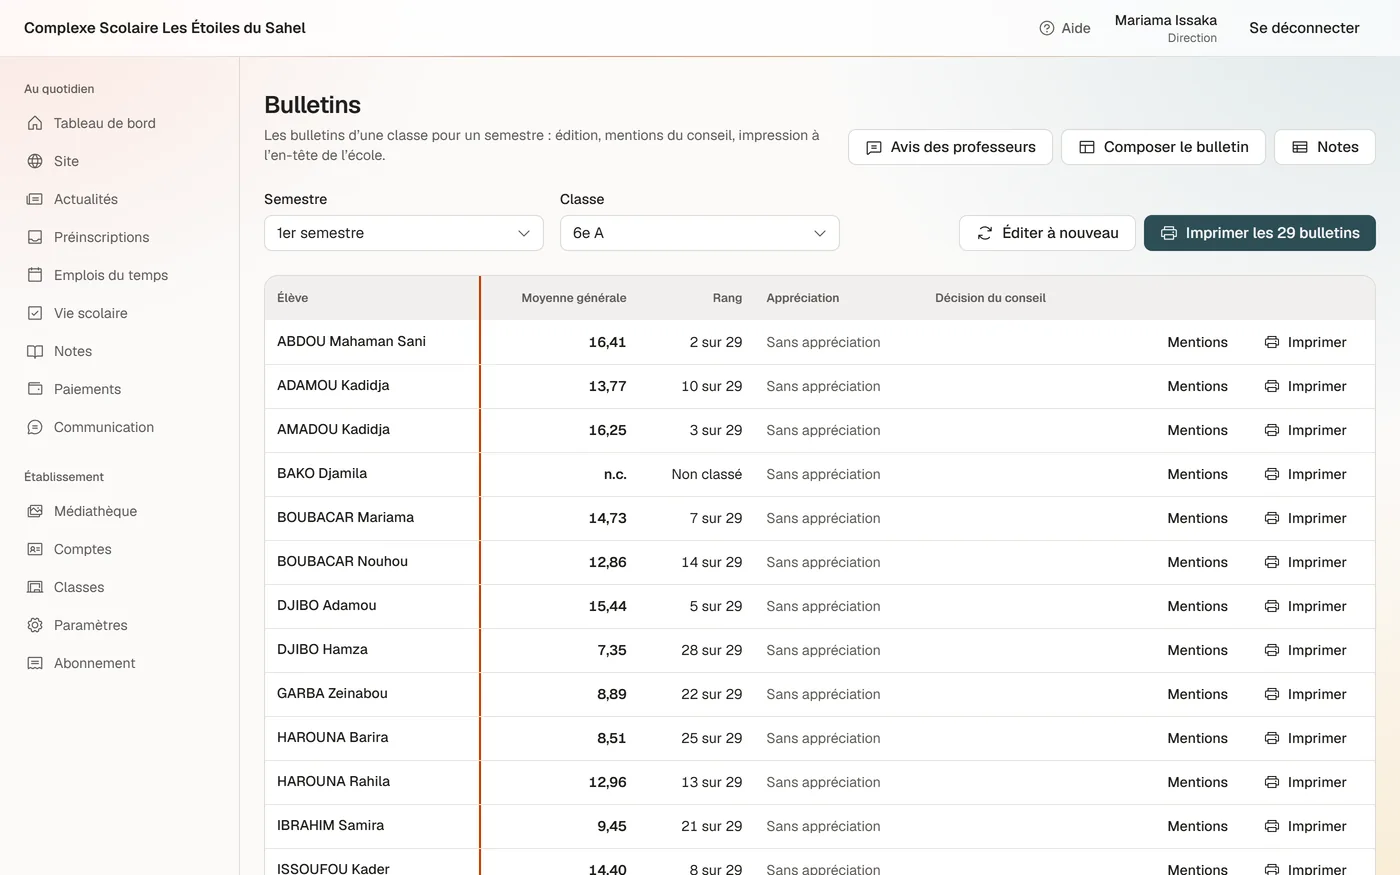Click the Notes button at top right
Screen dimensions: 1400x875
point(1325,147)
